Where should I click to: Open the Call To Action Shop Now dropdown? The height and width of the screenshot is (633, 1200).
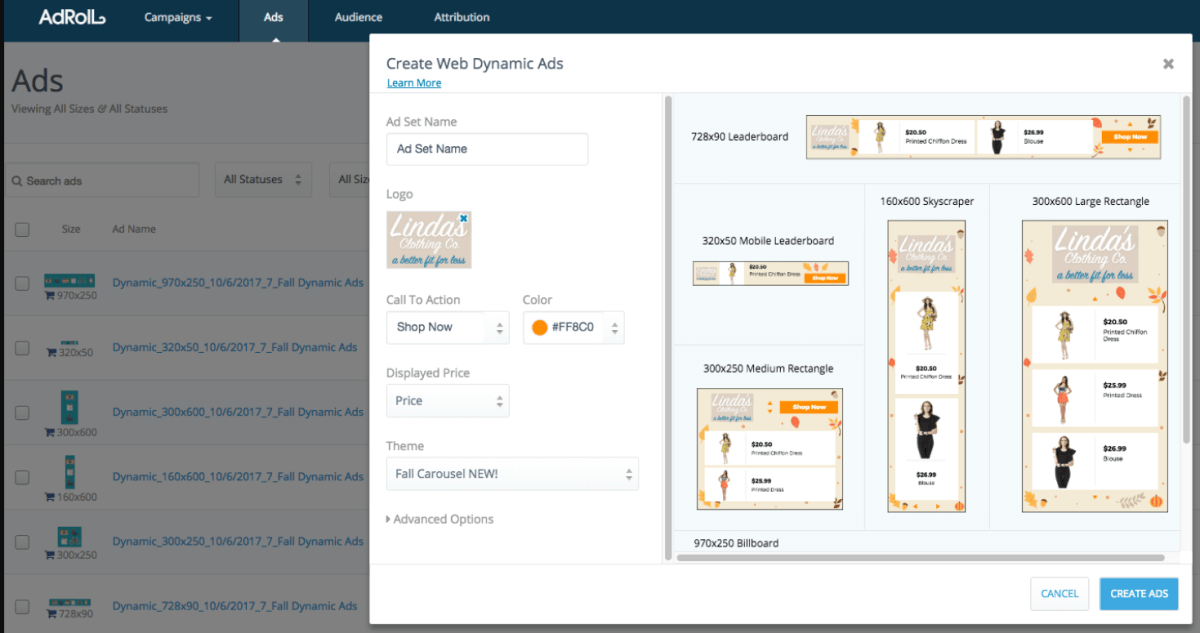448,327
